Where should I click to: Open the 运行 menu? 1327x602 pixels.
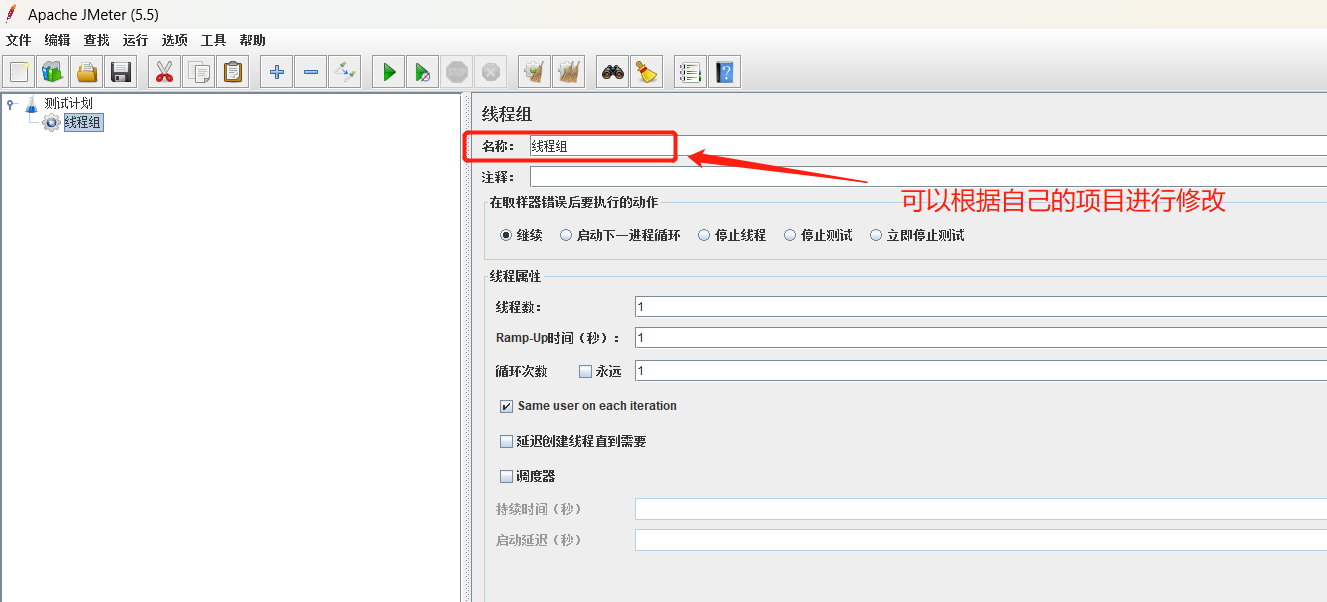(135, 41)
